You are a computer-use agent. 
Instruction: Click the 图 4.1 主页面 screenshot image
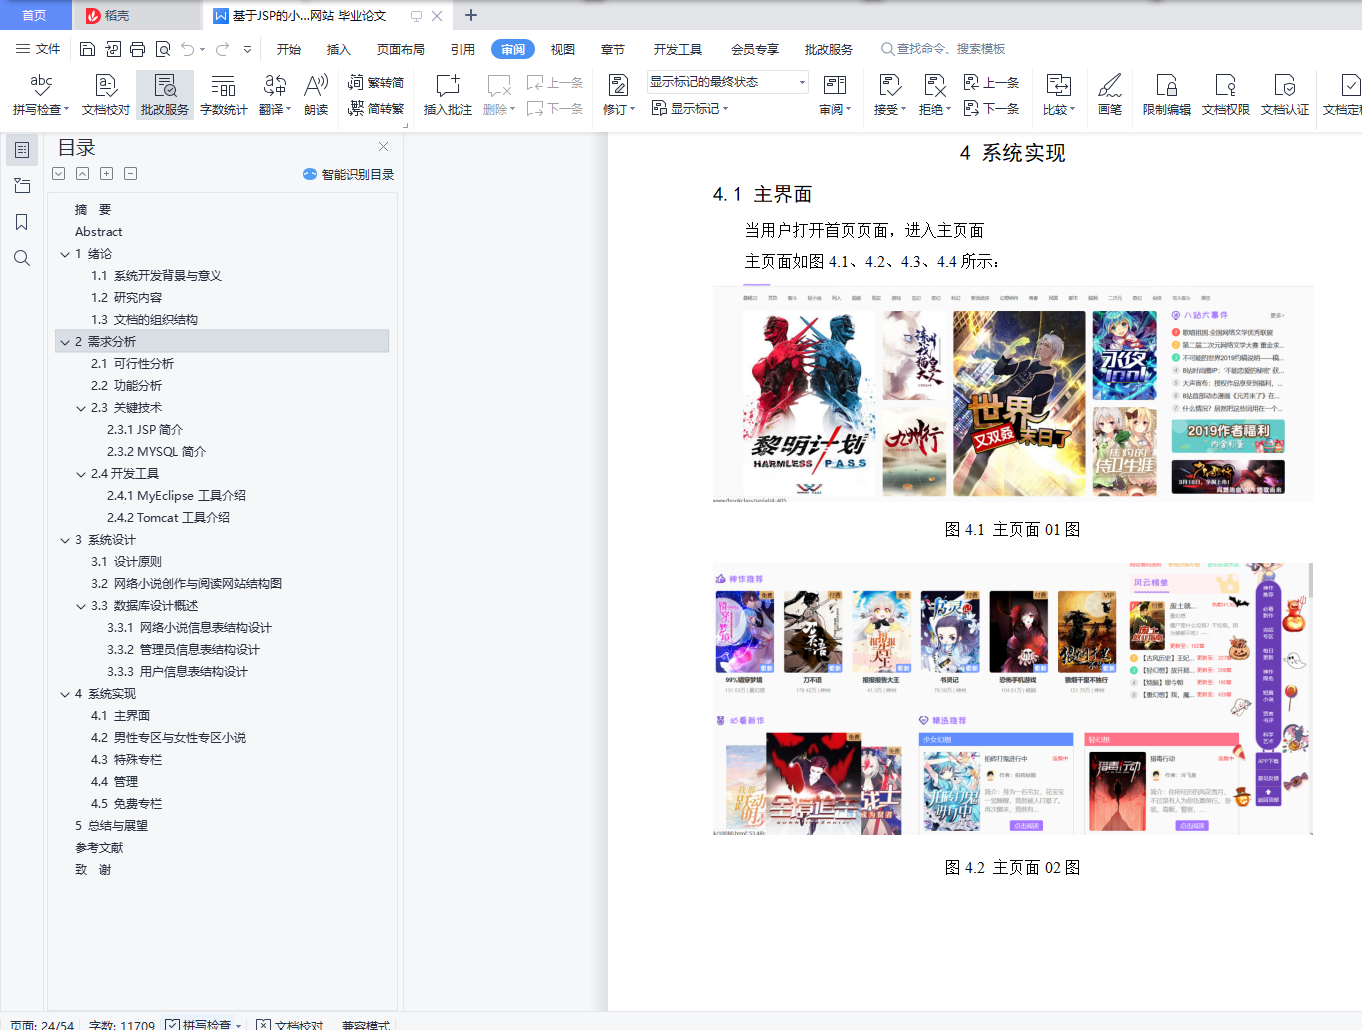tap(1013, 394)
